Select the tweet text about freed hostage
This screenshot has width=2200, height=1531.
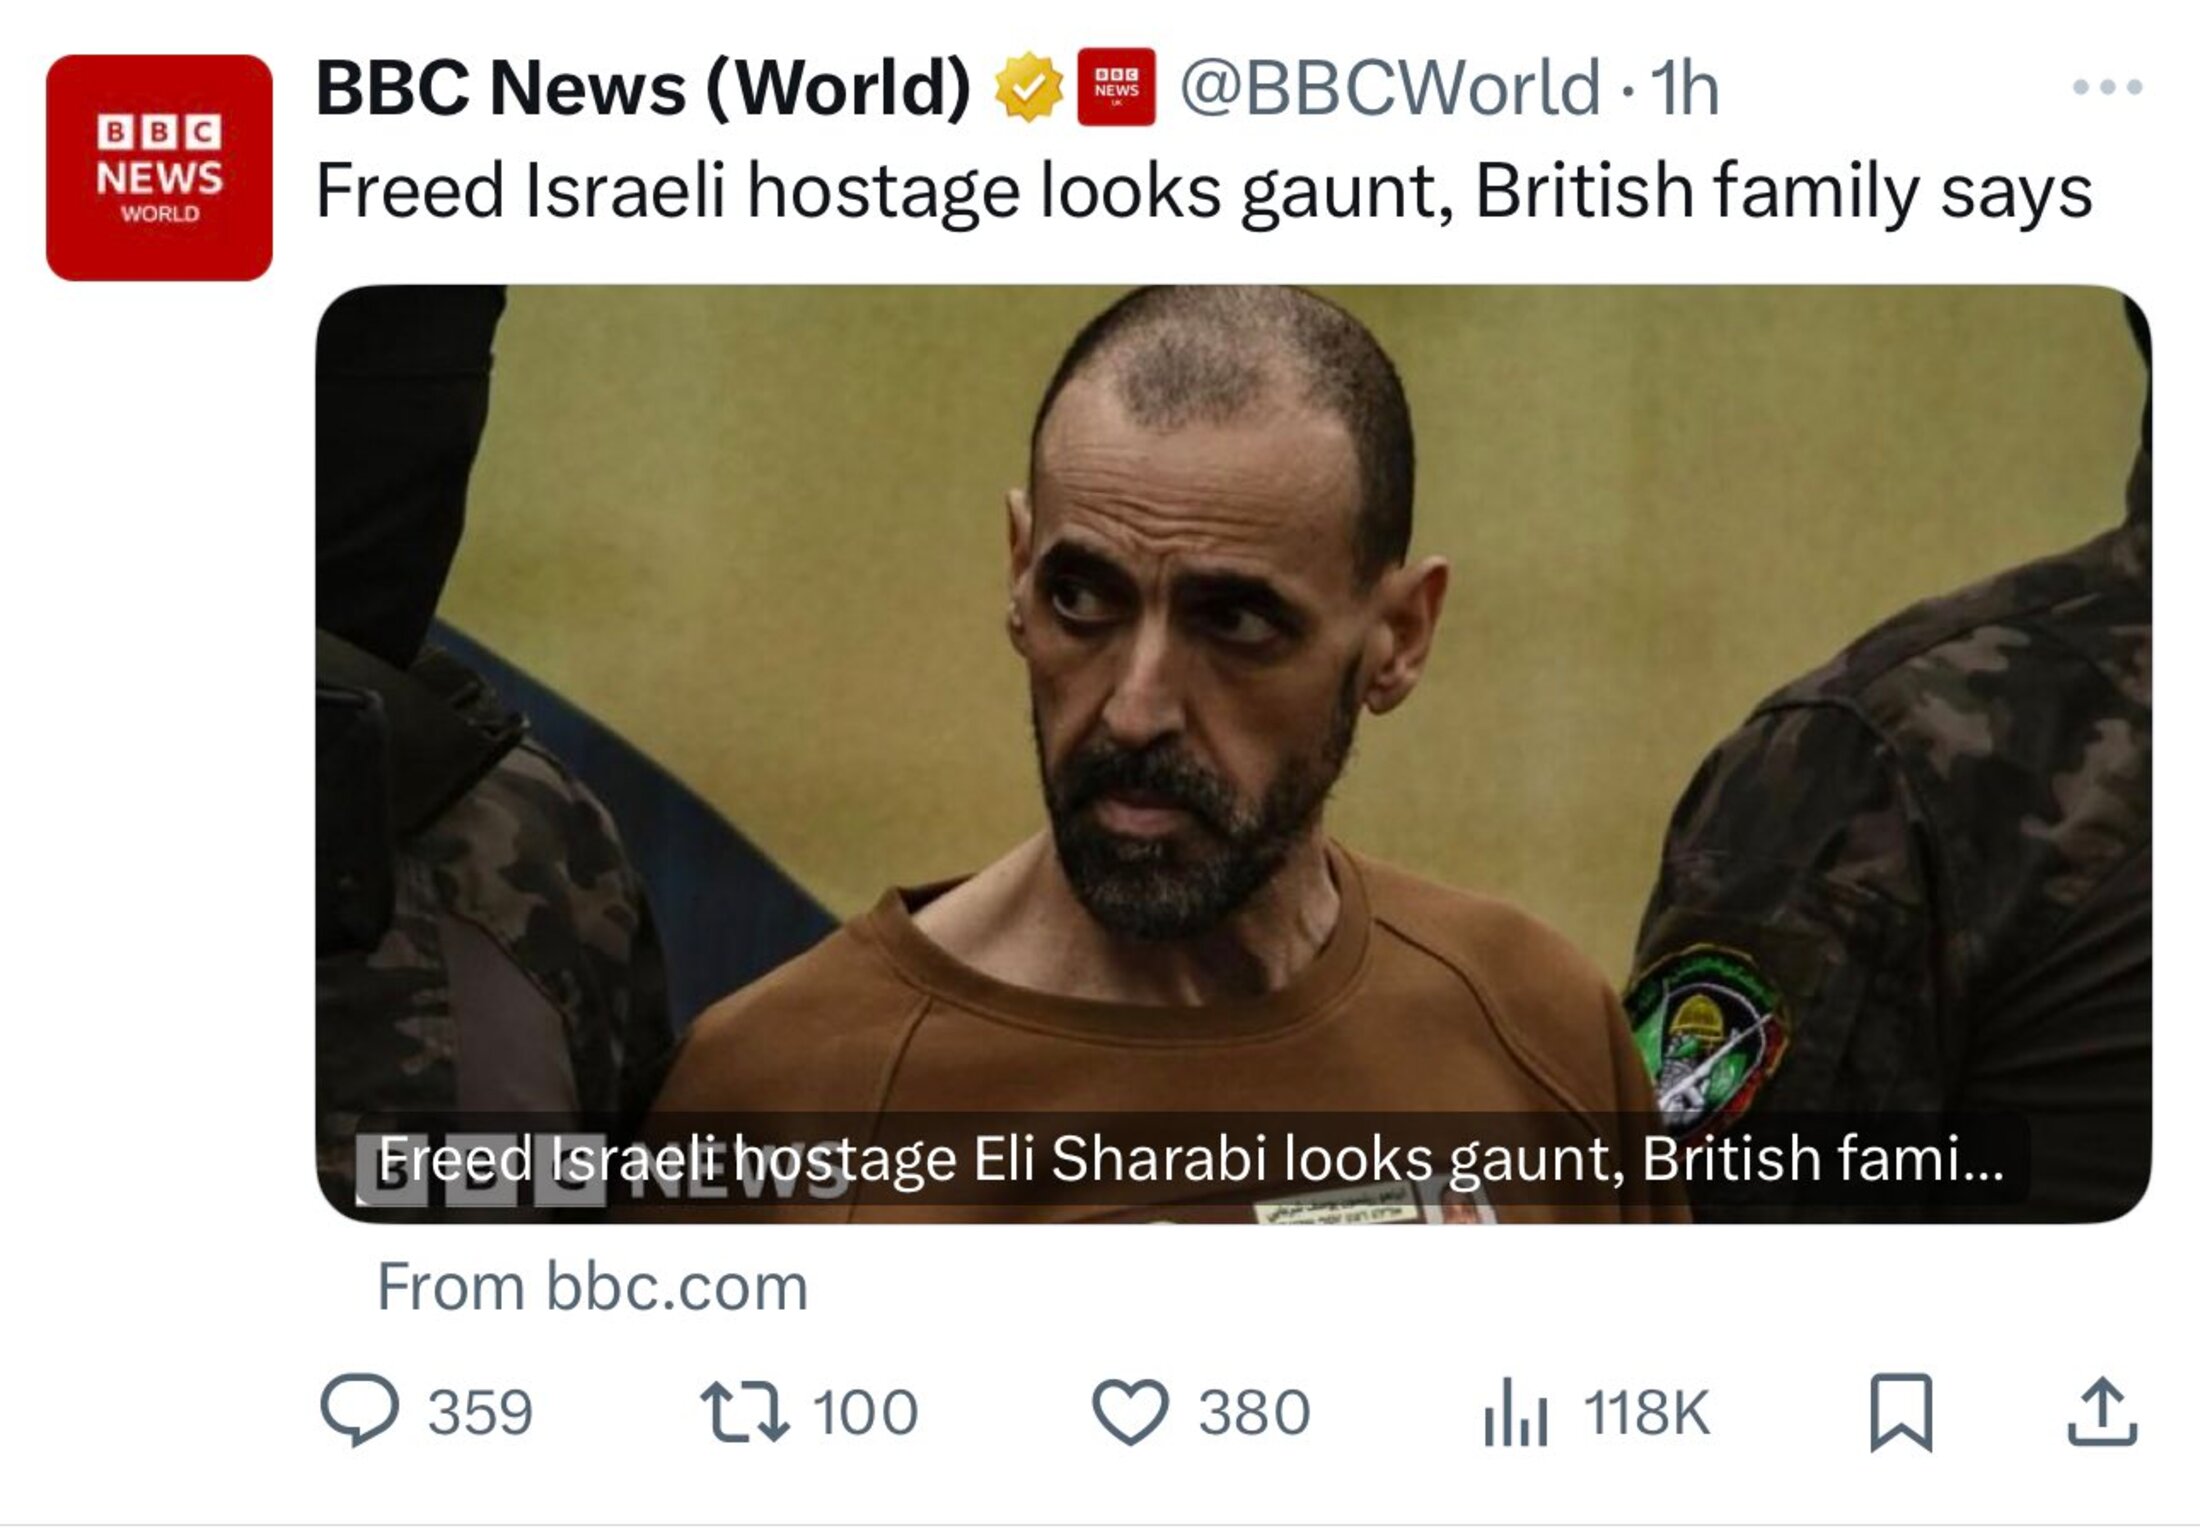tap(1203, 192)
